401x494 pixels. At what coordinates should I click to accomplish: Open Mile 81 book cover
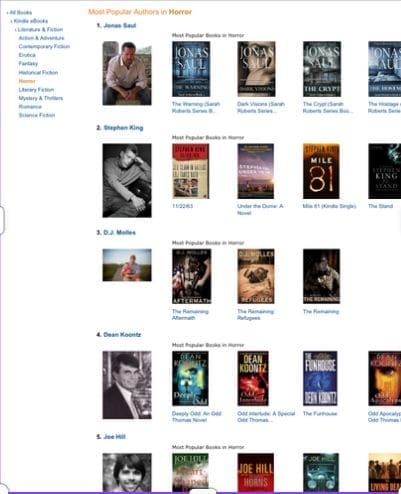pyautogui.click(x=321, y=171)
